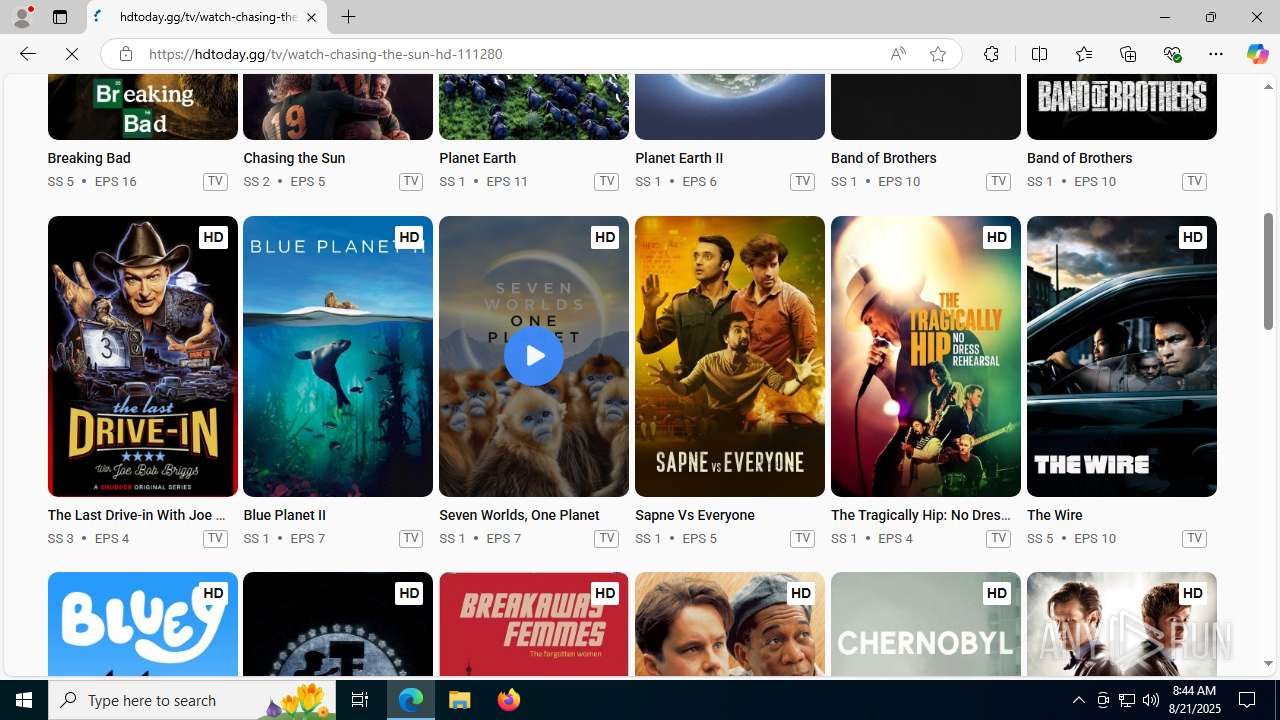Open Settings and more menu

point(1216,54)
